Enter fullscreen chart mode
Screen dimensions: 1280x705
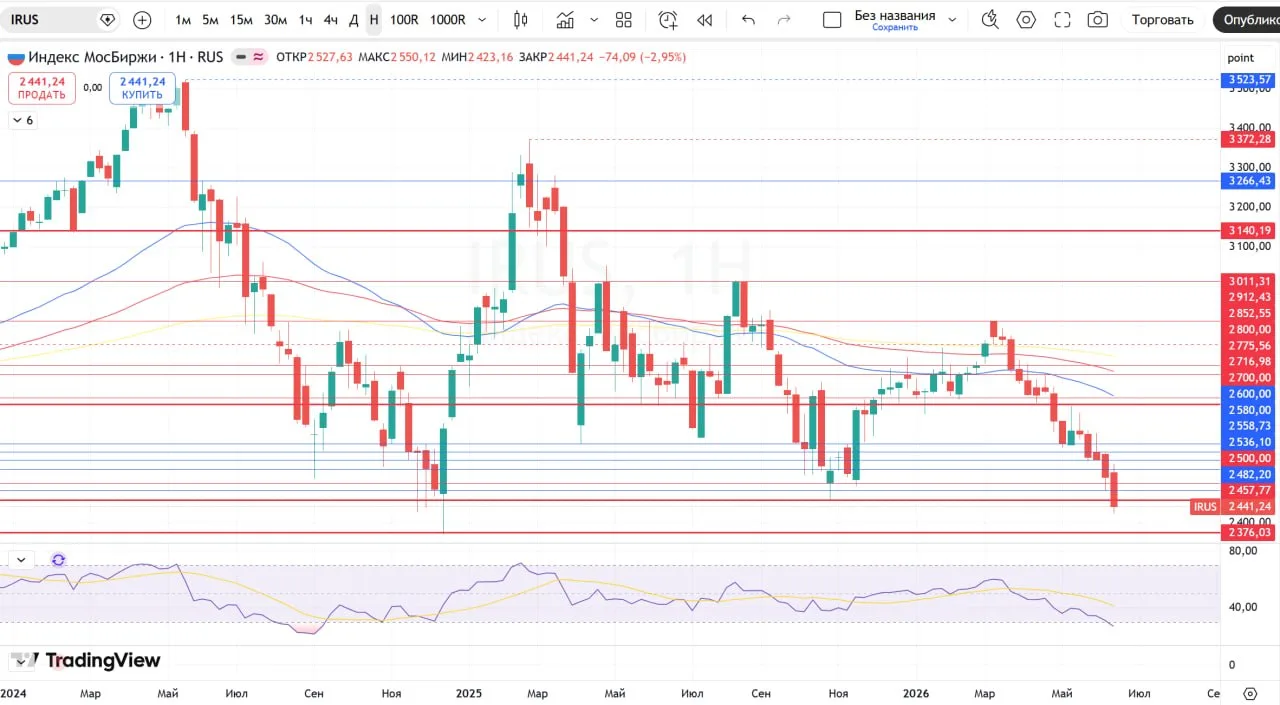[x=1062, y=20]
